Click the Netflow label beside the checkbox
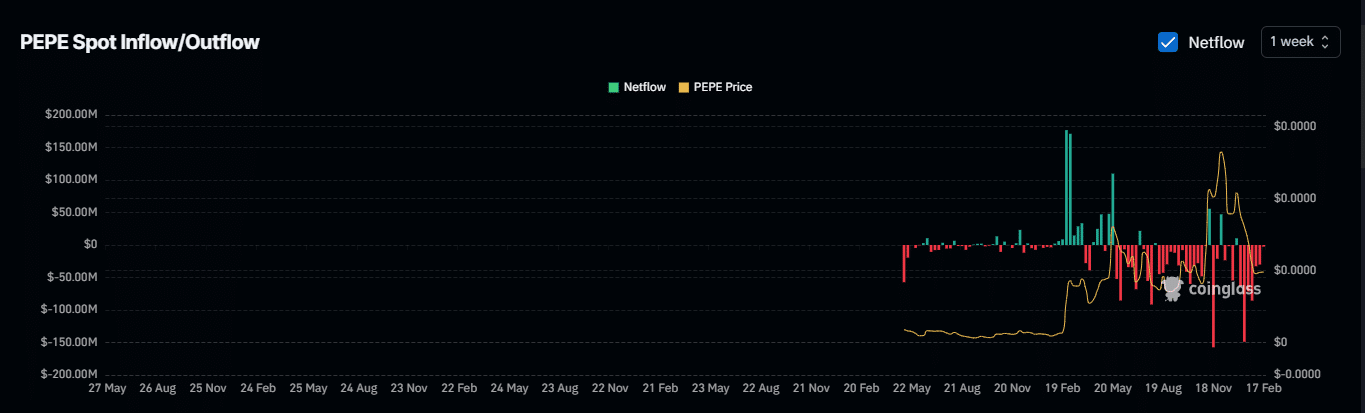Viewport: 1365px width, 413px height. point(1216,42)
